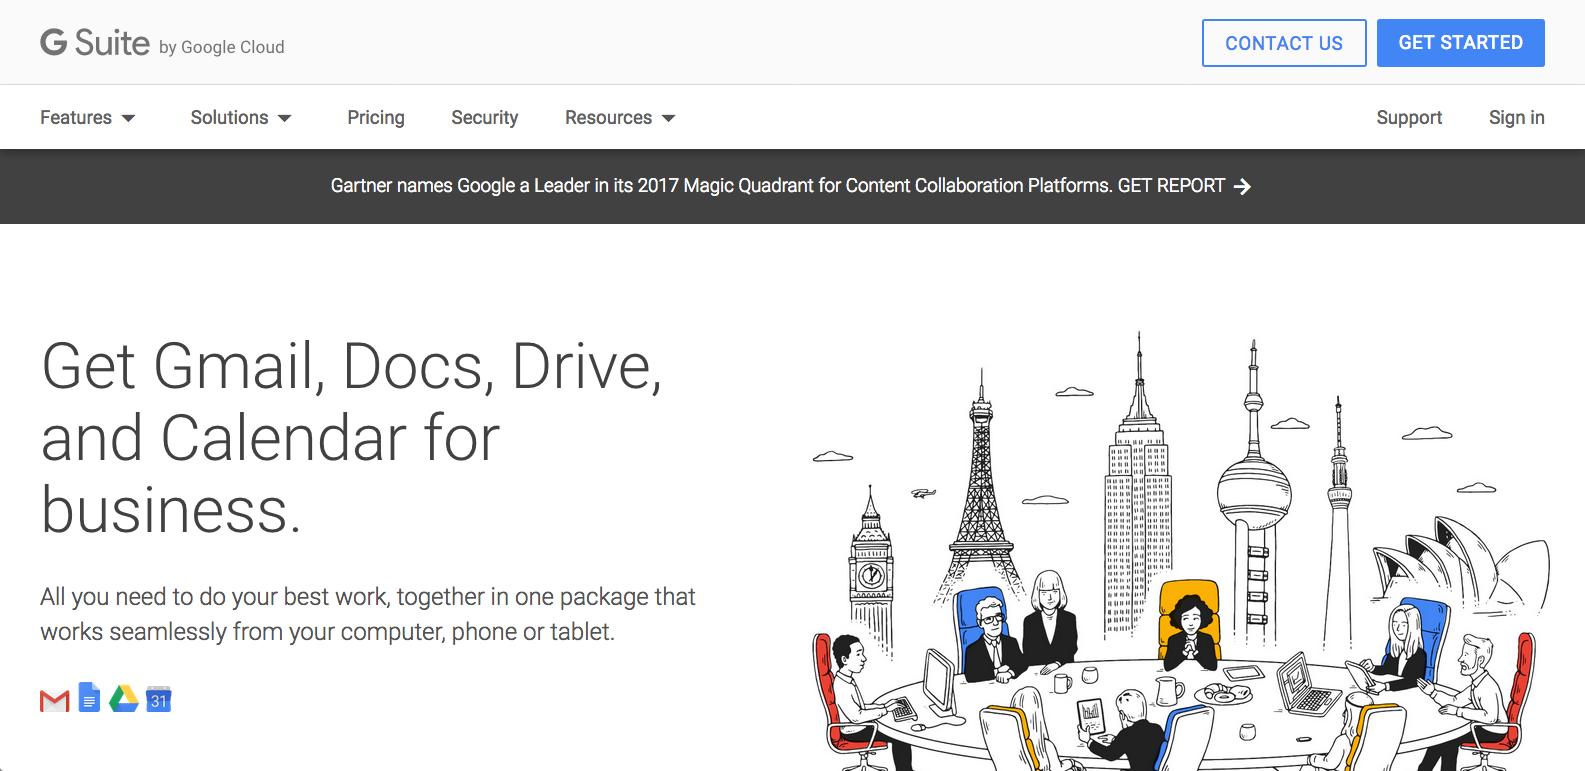Click the Google Docs icon
The image size is (1585, 771).
click(89, 697)
